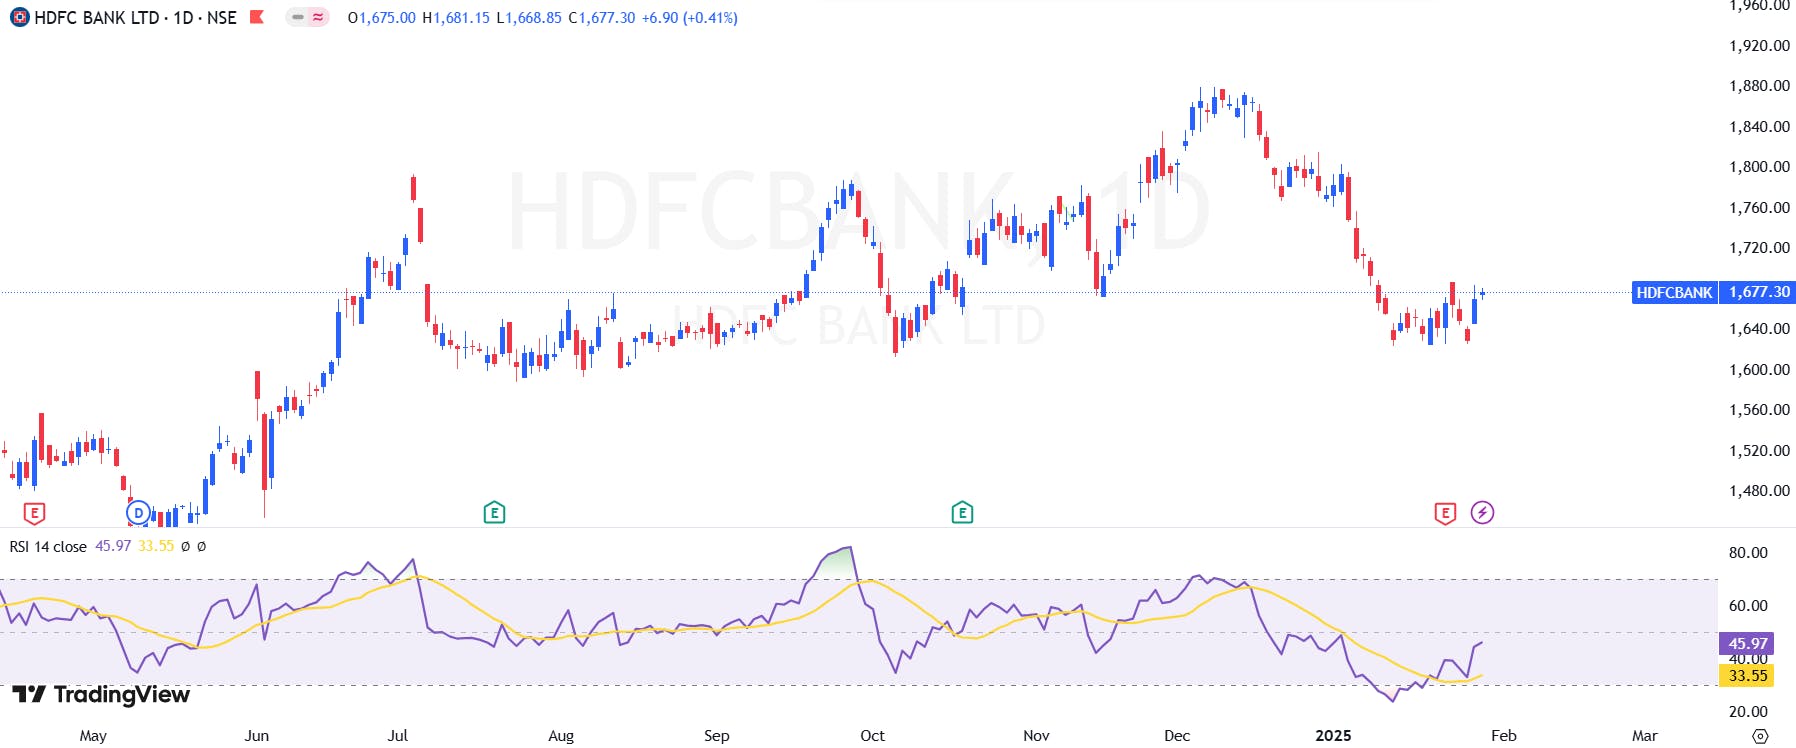Open the red E earnings marker in 2025
The height and width of the screenshot is (748, 1796).
(1445, 513)
